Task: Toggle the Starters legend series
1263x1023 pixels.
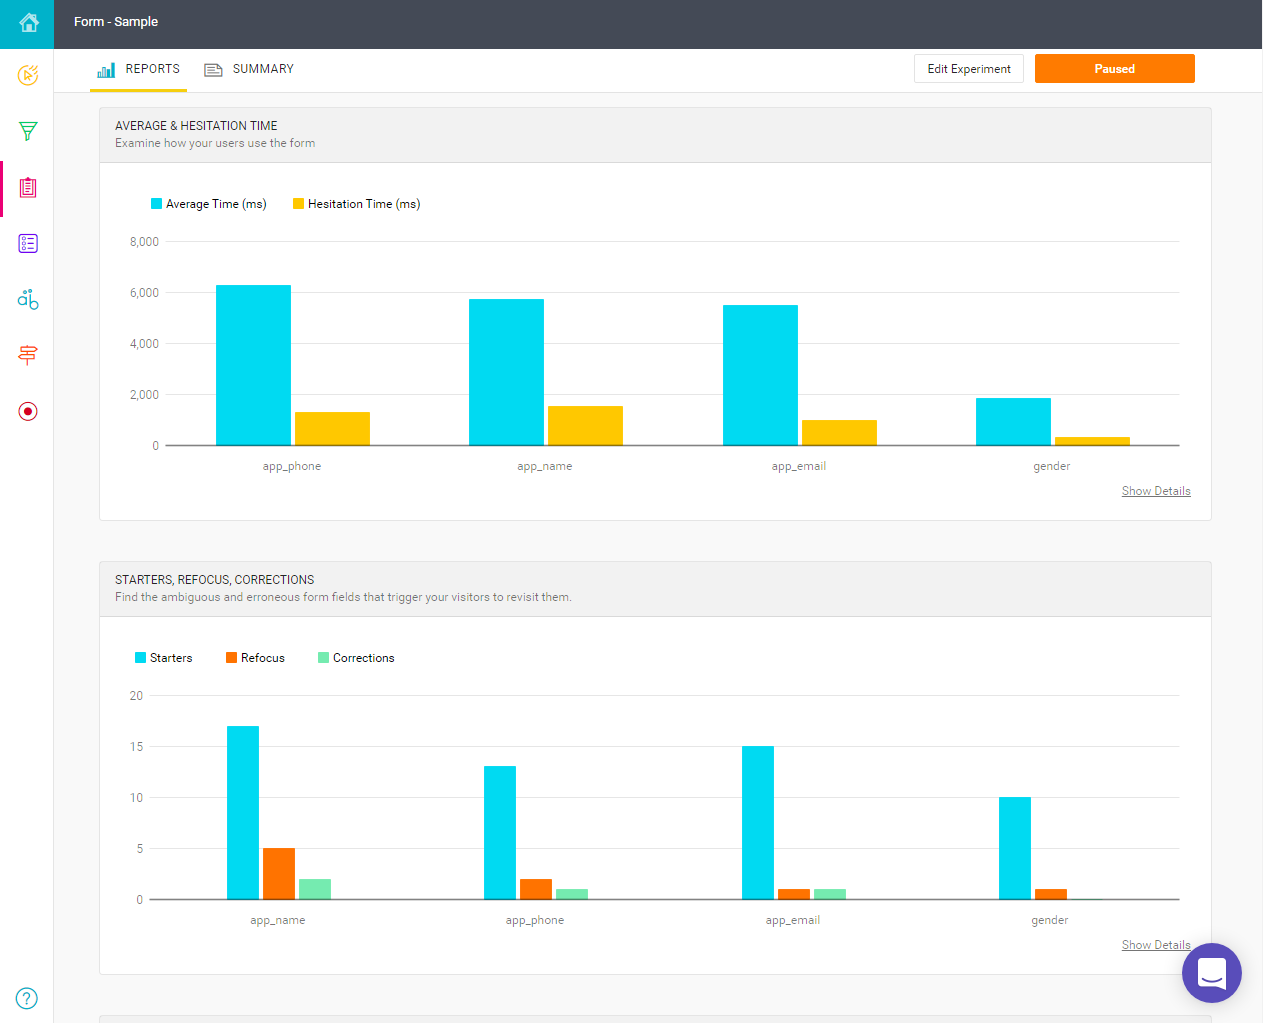Action: (164, 658)
